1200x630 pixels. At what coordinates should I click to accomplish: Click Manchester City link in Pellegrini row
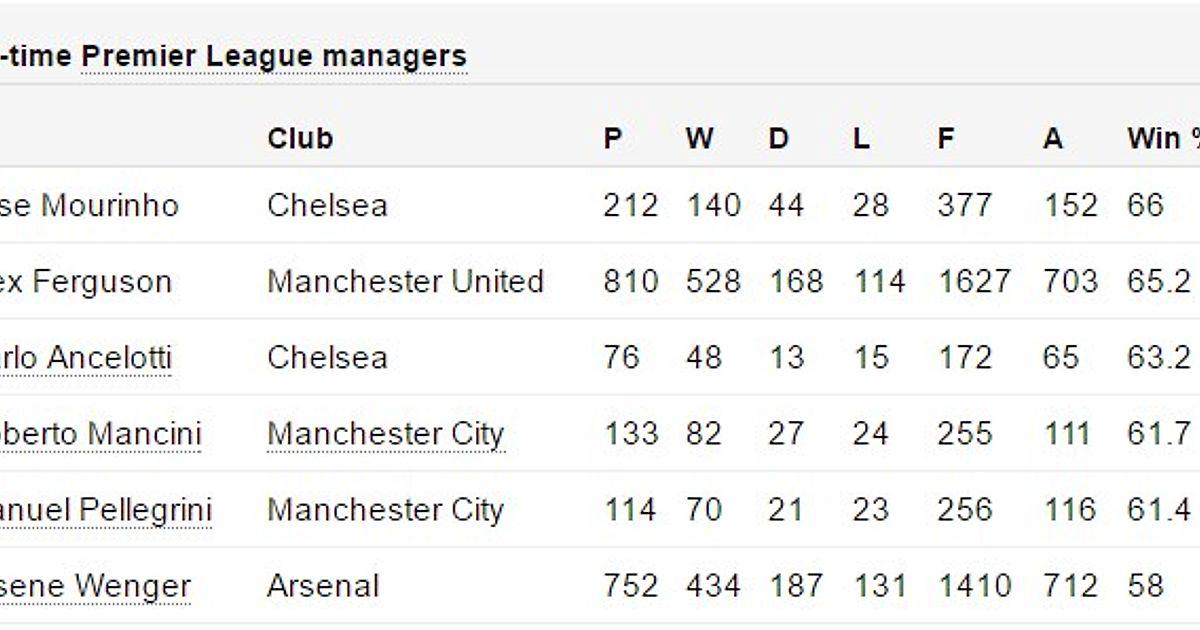(385, 510)
